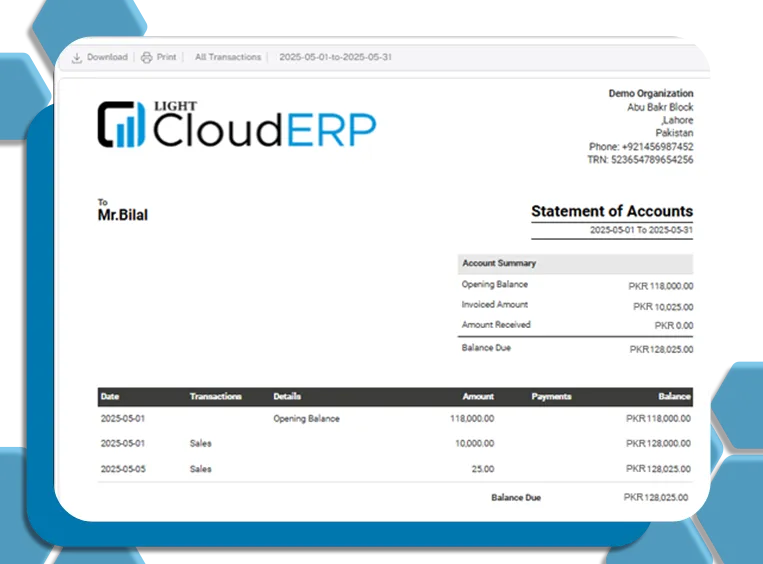Click the Download arrow icon

pos(76,58)
